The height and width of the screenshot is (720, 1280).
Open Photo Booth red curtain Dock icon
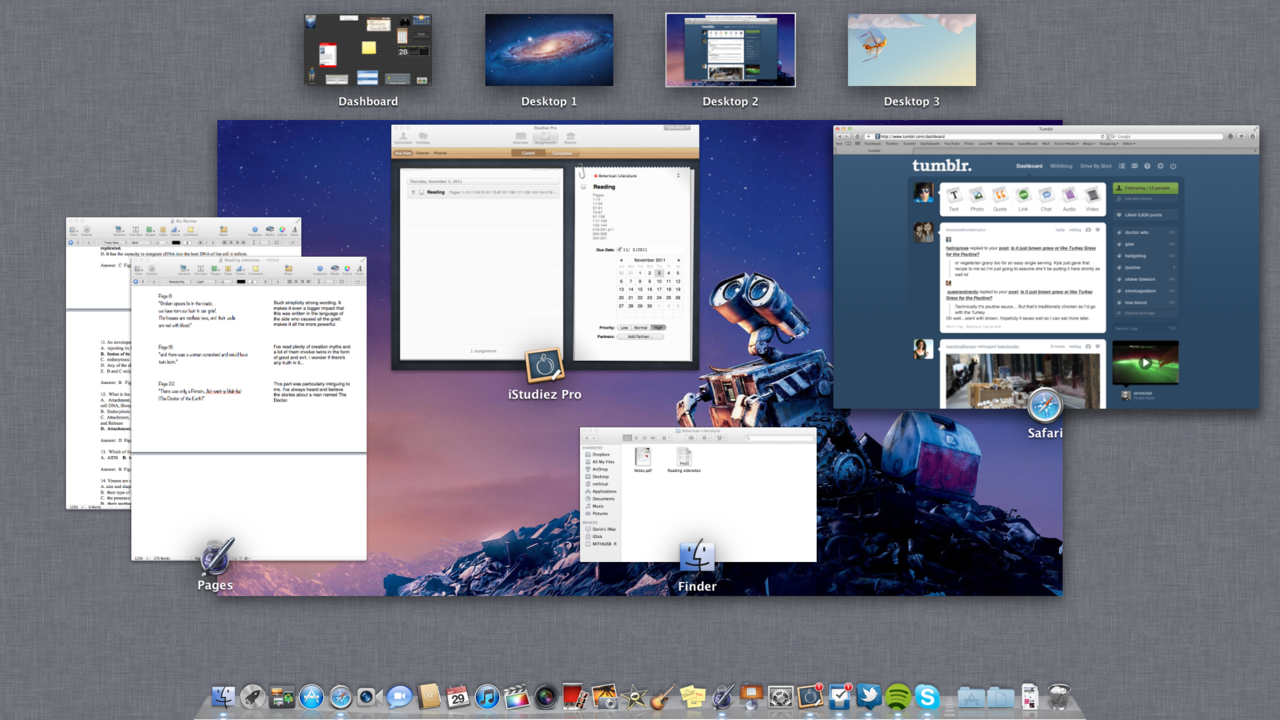coord(574,696)
